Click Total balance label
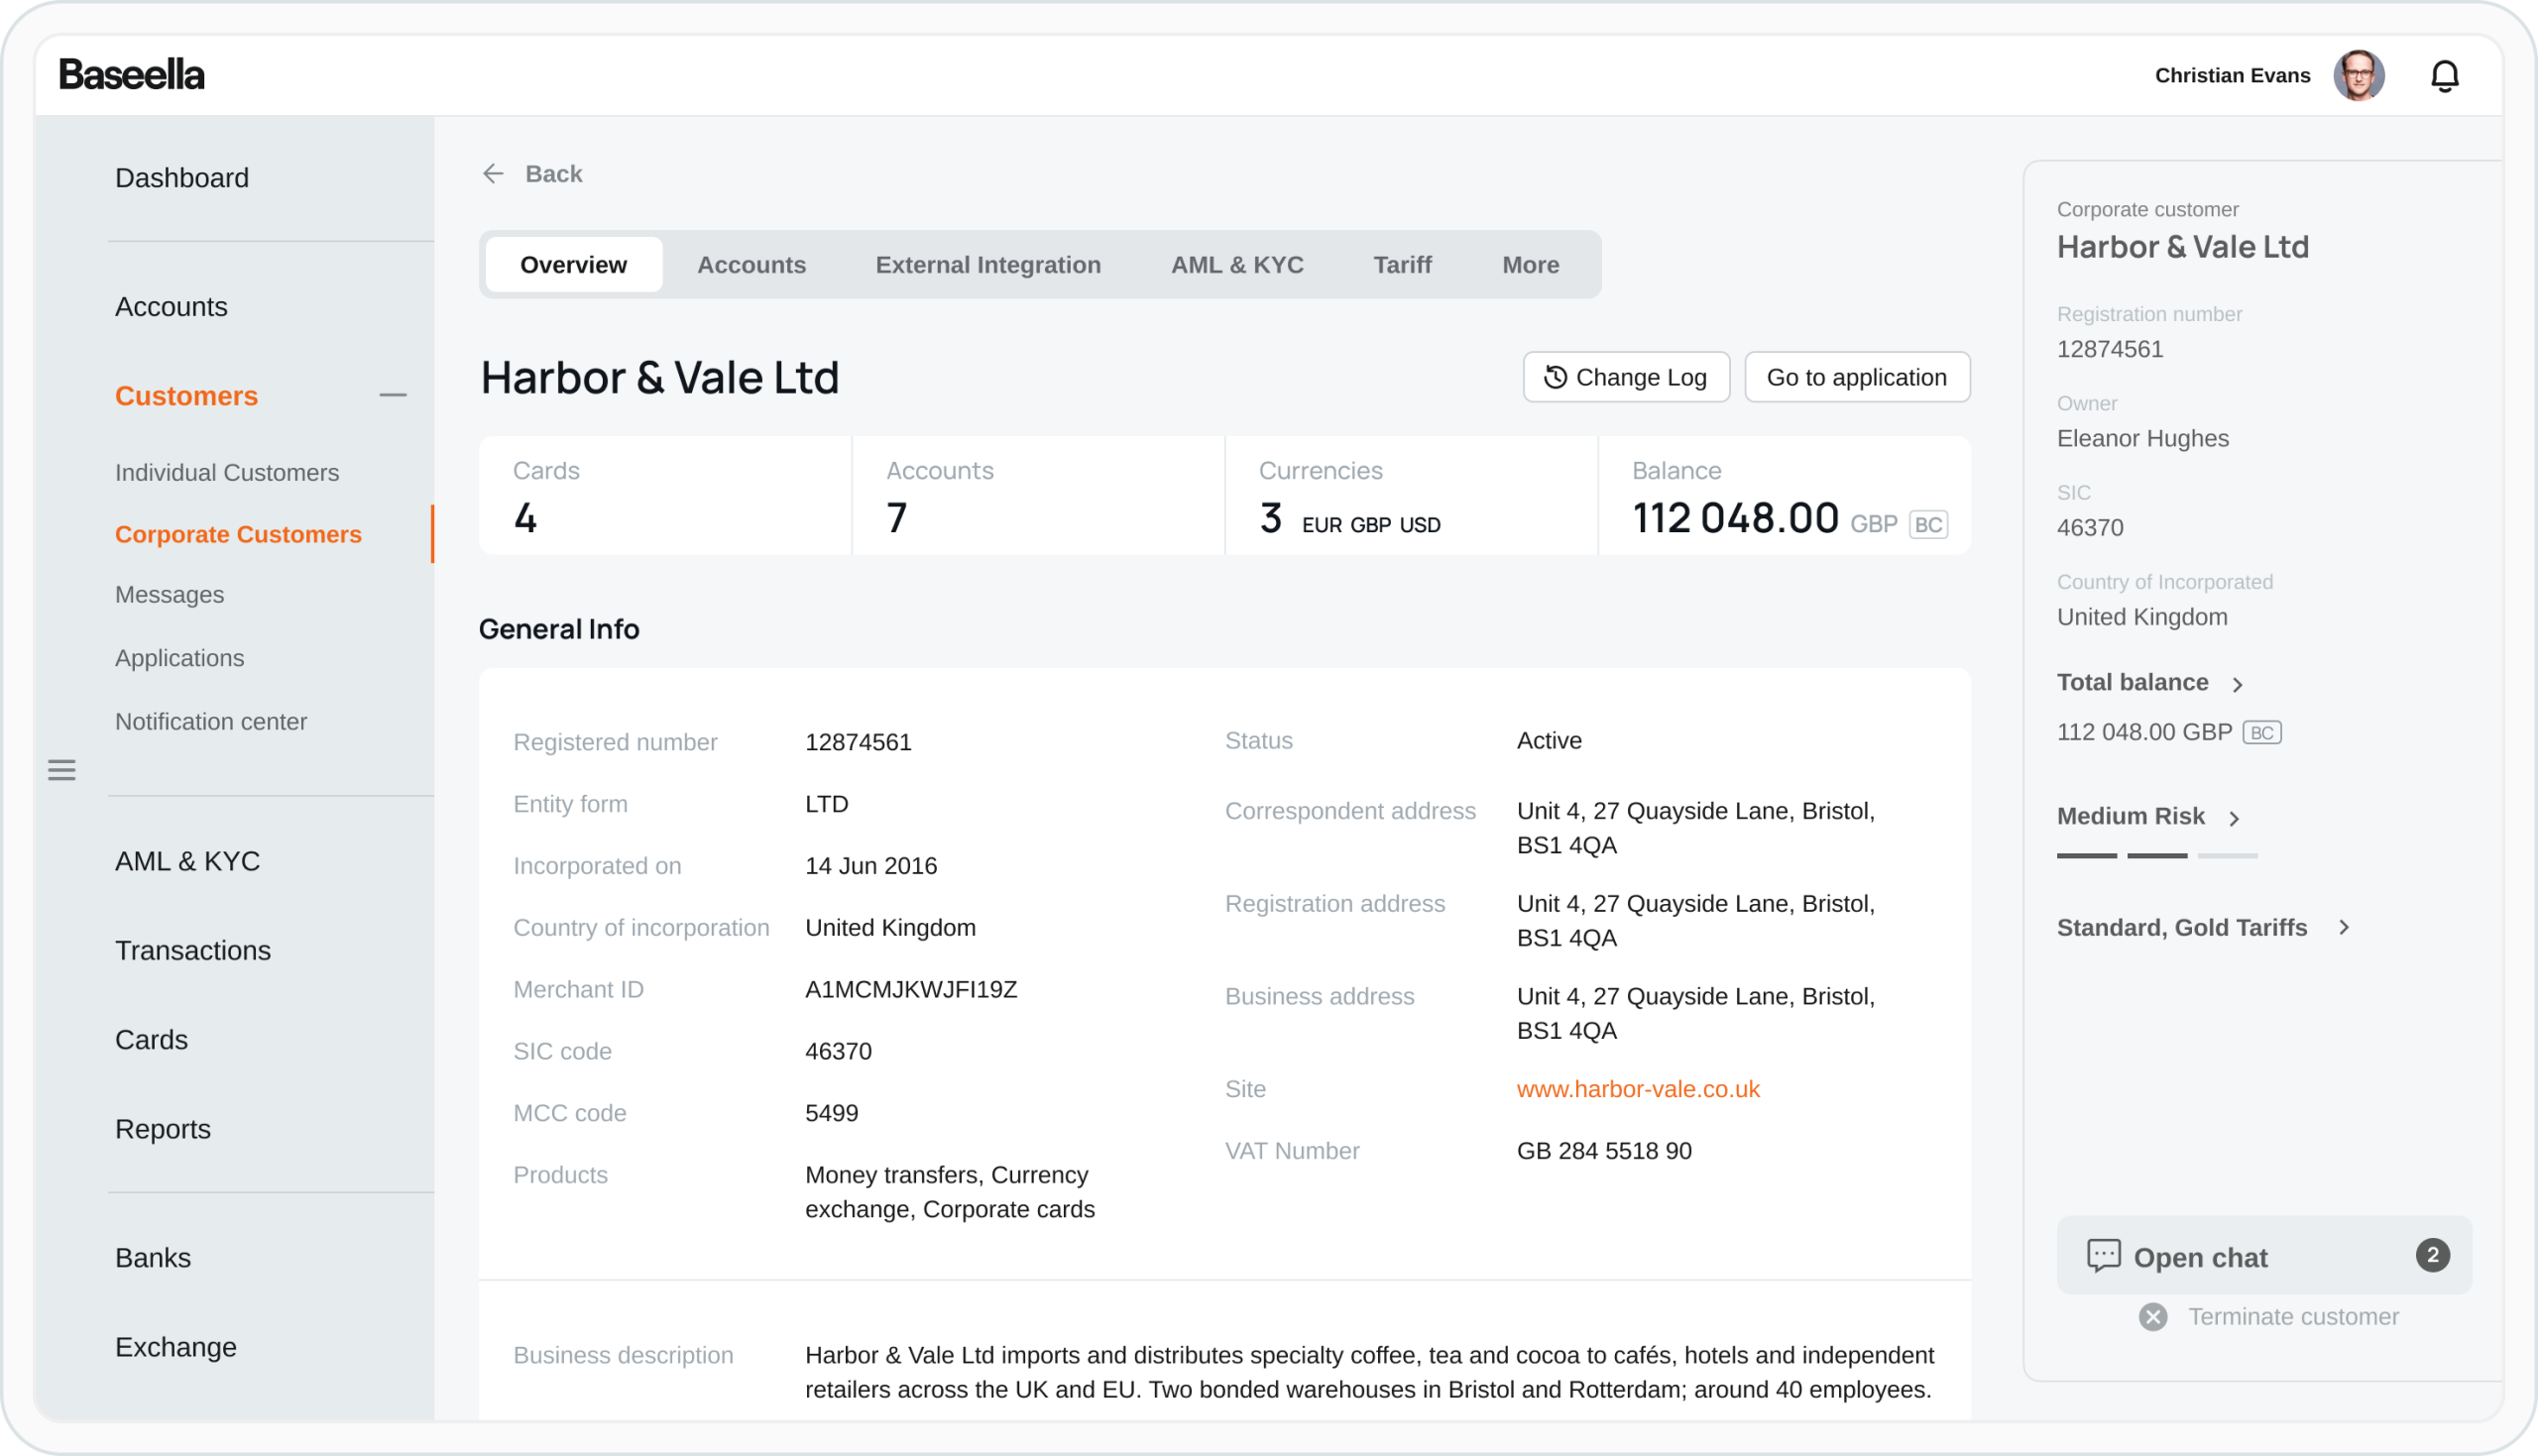This screenshot has width=2538, height=1456. click(2132, 683)
